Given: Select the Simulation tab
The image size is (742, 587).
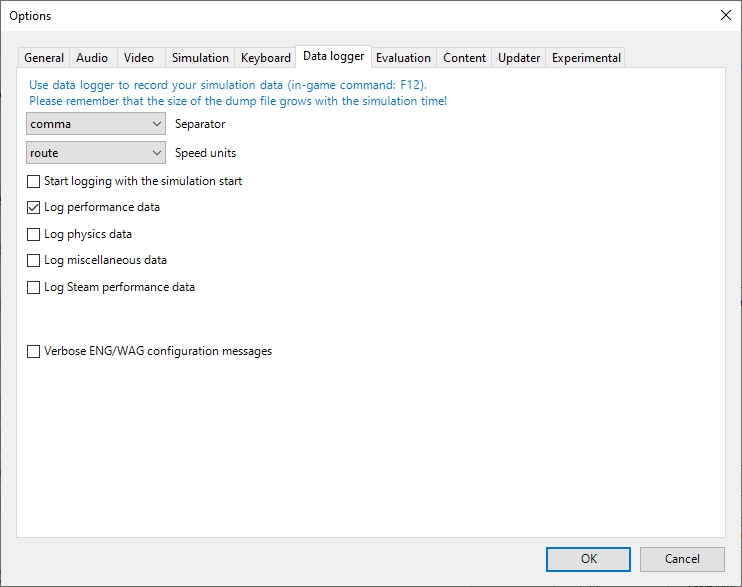Looking at the screenshot, I should click(x=200, y=58).
